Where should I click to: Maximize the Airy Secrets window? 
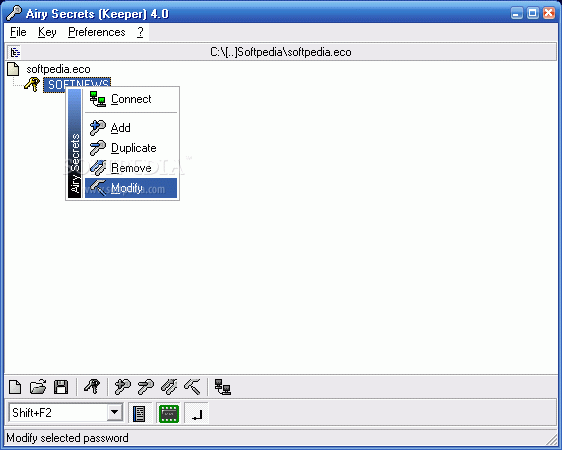tap(533, 14)
